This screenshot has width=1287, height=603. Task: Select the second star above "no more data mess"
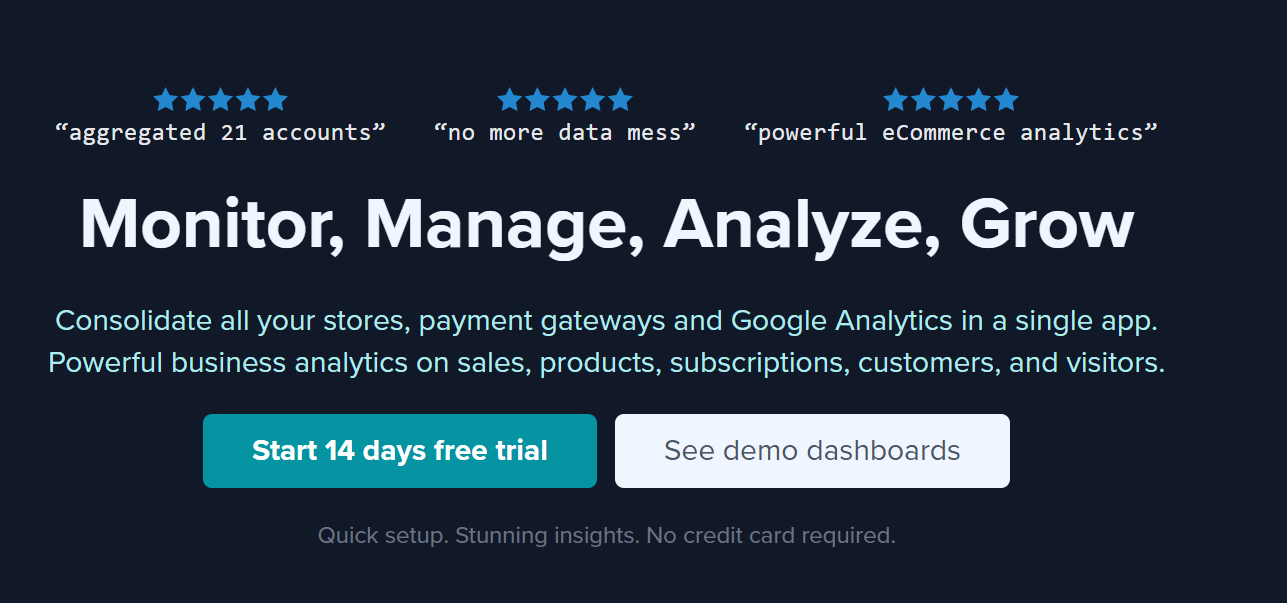pyautogui.click(x=537, y=100)
